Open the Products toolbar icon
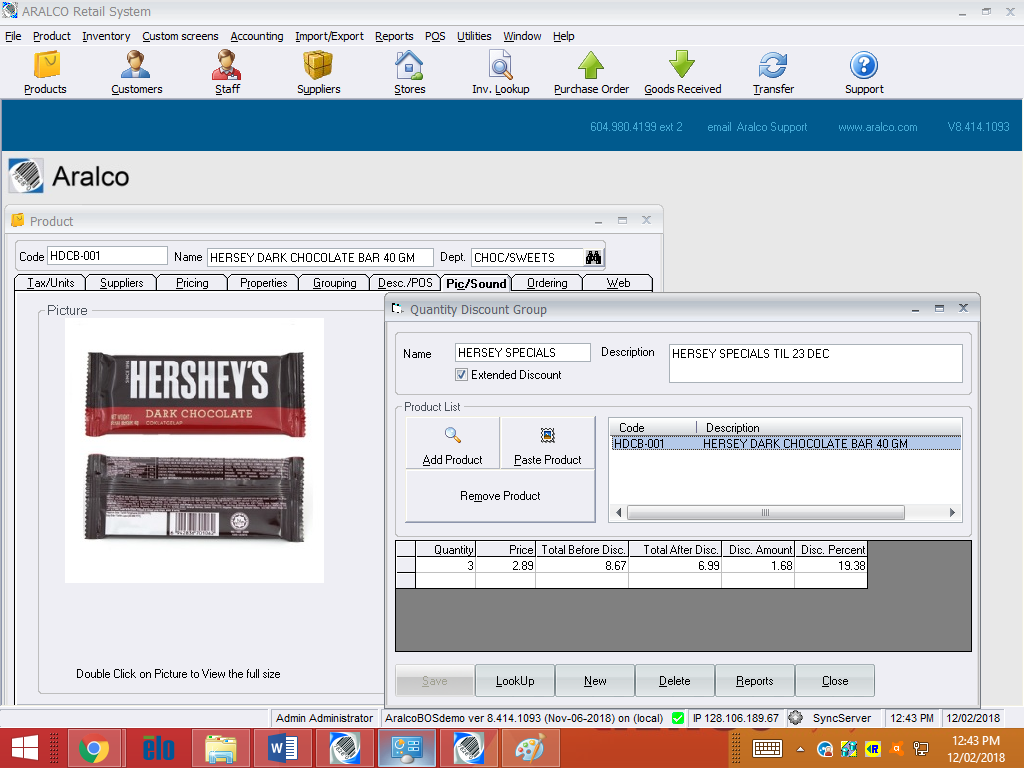This screenshot has height=768, width=1024. [46, 72]
